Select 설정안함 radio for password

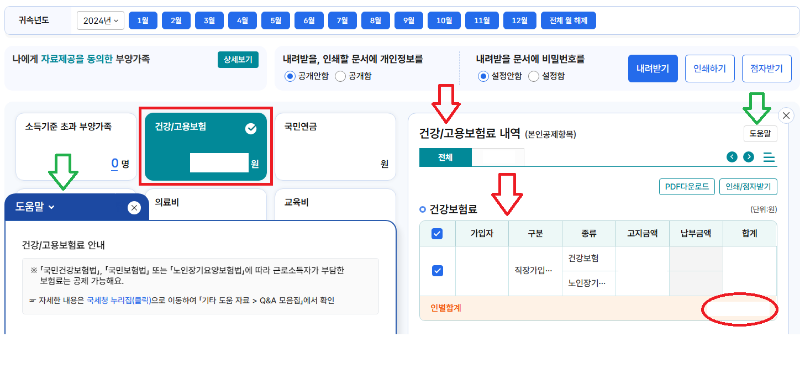(x=483, y=77)
